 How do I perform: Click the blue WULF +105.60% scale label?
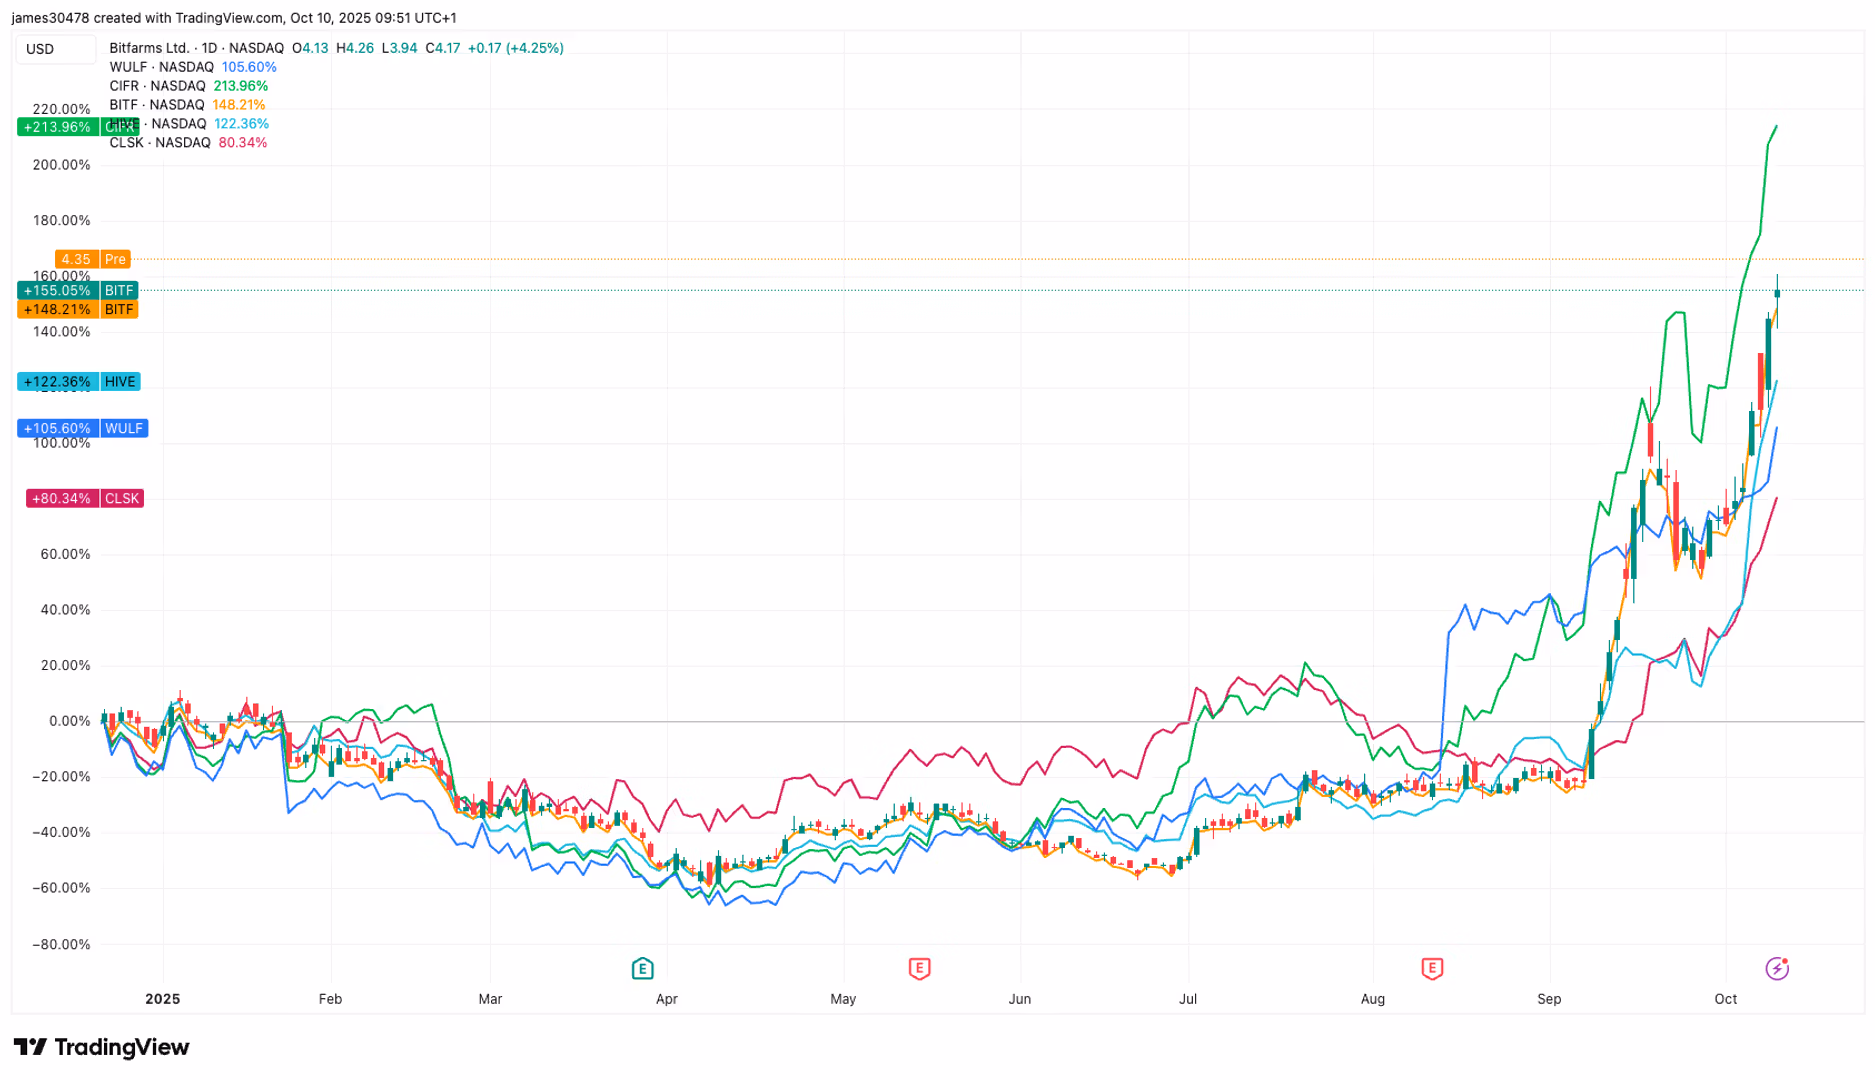pos(83,428)
